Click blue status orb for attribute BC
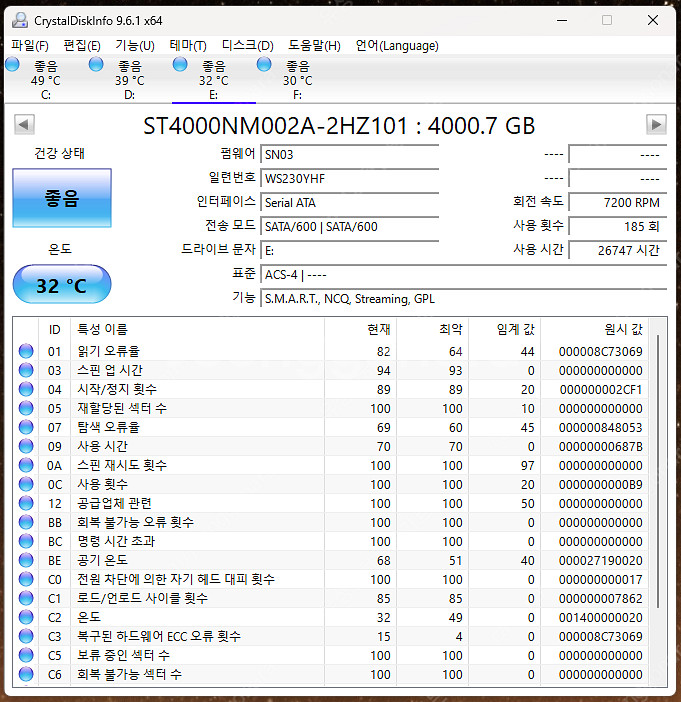 point(26,541)
